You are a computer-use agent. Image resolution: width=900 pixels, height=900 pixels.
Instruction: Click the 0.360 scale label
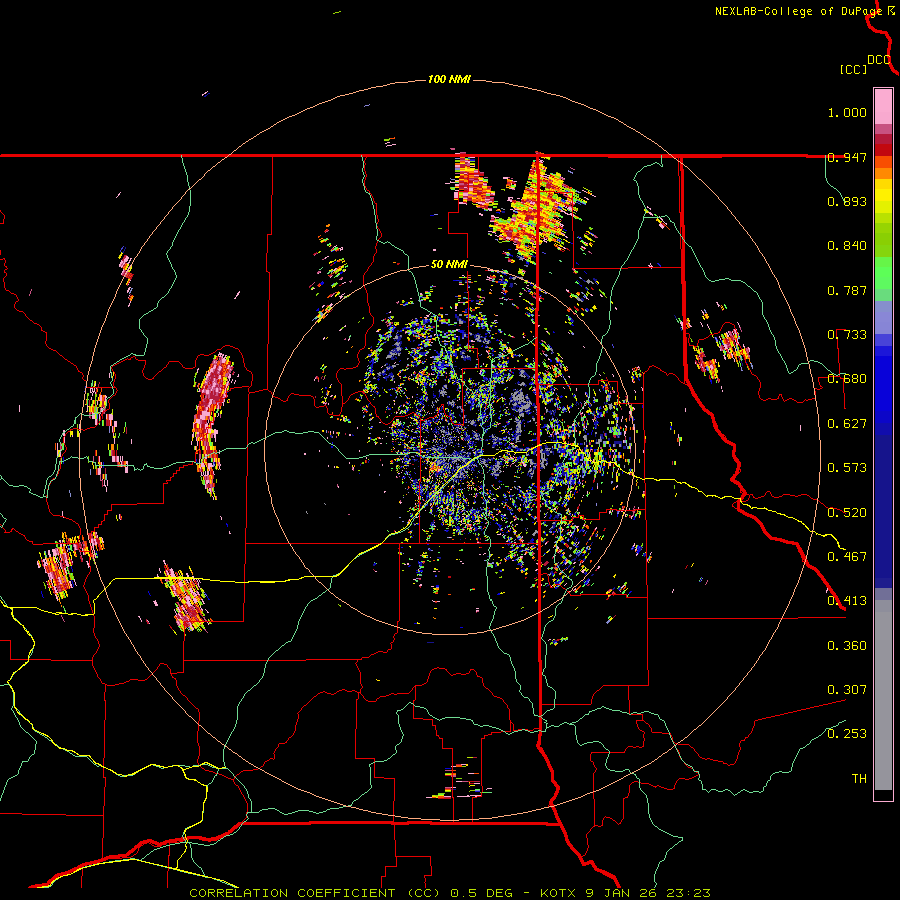847,646
